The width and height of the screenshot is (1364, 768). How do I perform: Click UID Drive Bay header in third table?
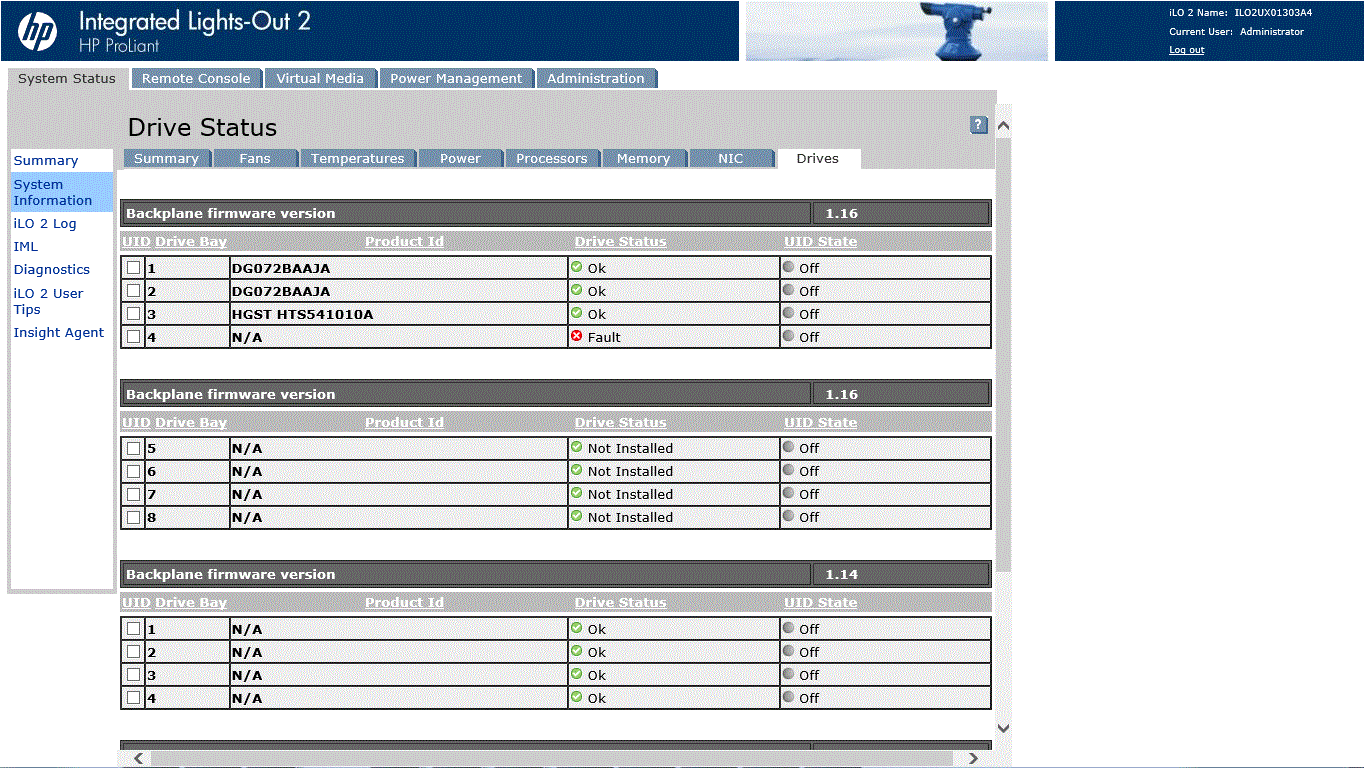(174, 602)
